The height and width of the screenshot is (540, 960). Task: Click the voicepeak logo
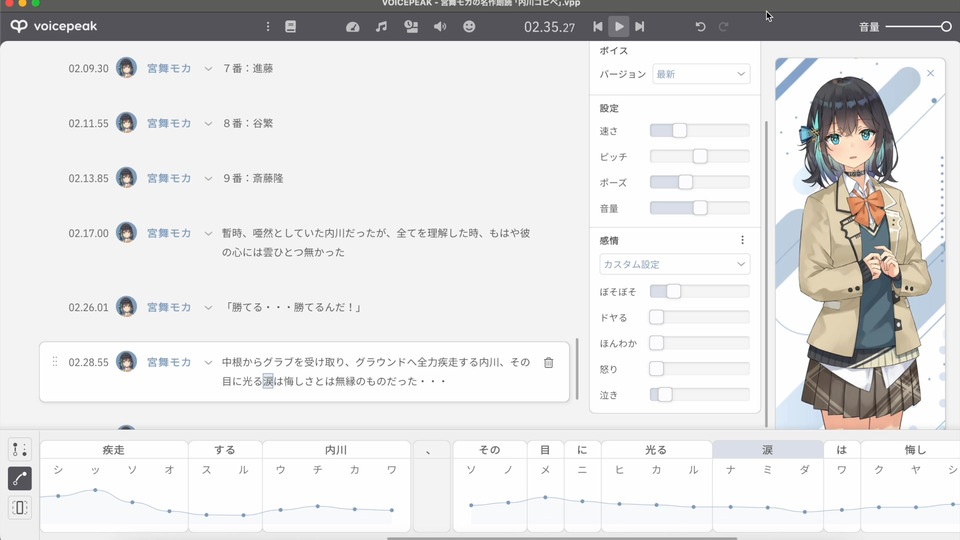(54, 26)
